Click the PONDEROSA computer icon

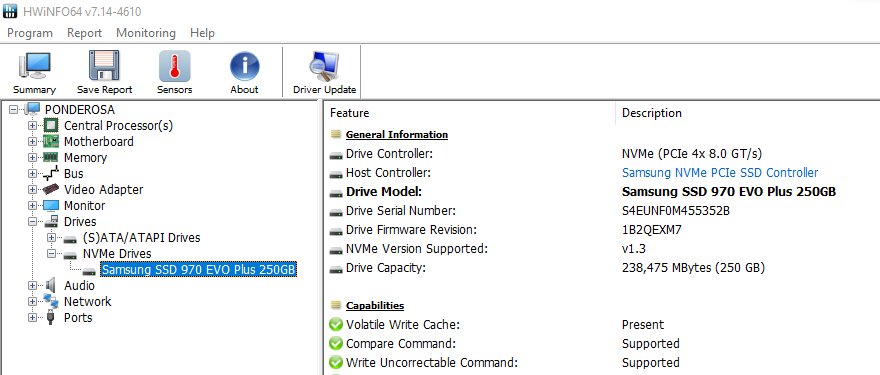[x=32, y=109]
